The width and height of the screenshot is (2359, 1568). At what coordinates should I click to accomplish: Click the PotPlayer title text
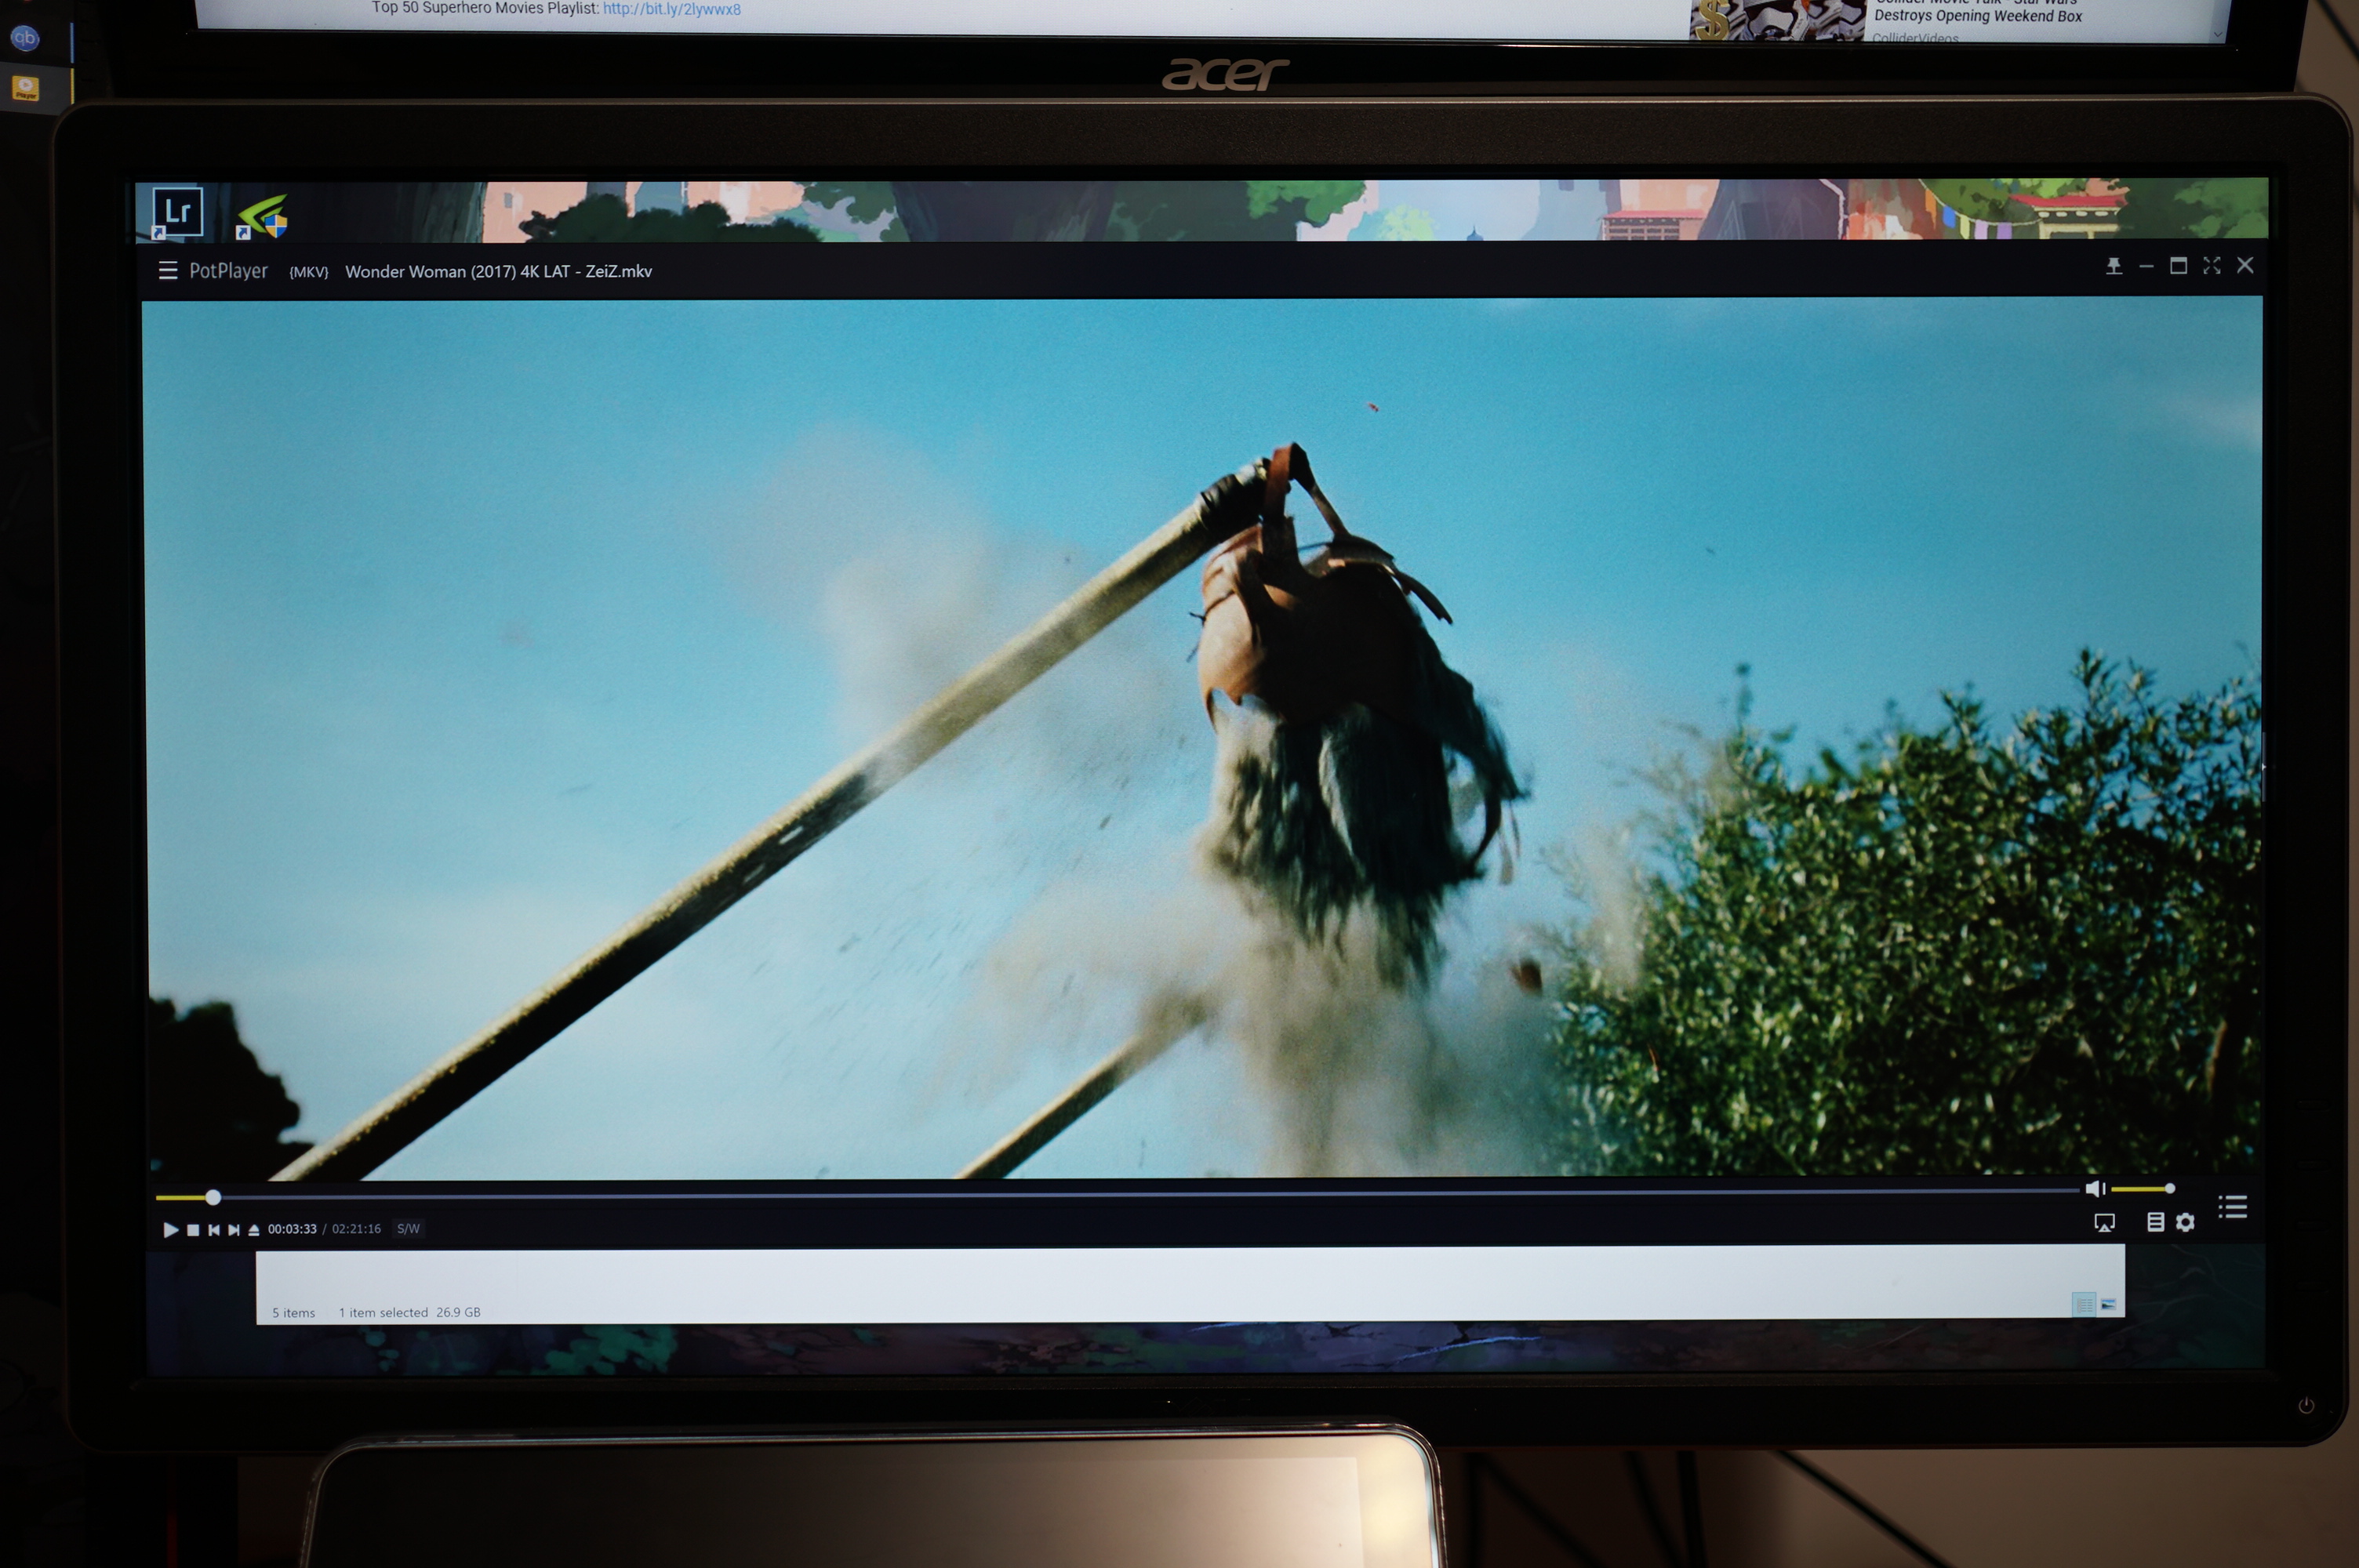coord(228,271)
